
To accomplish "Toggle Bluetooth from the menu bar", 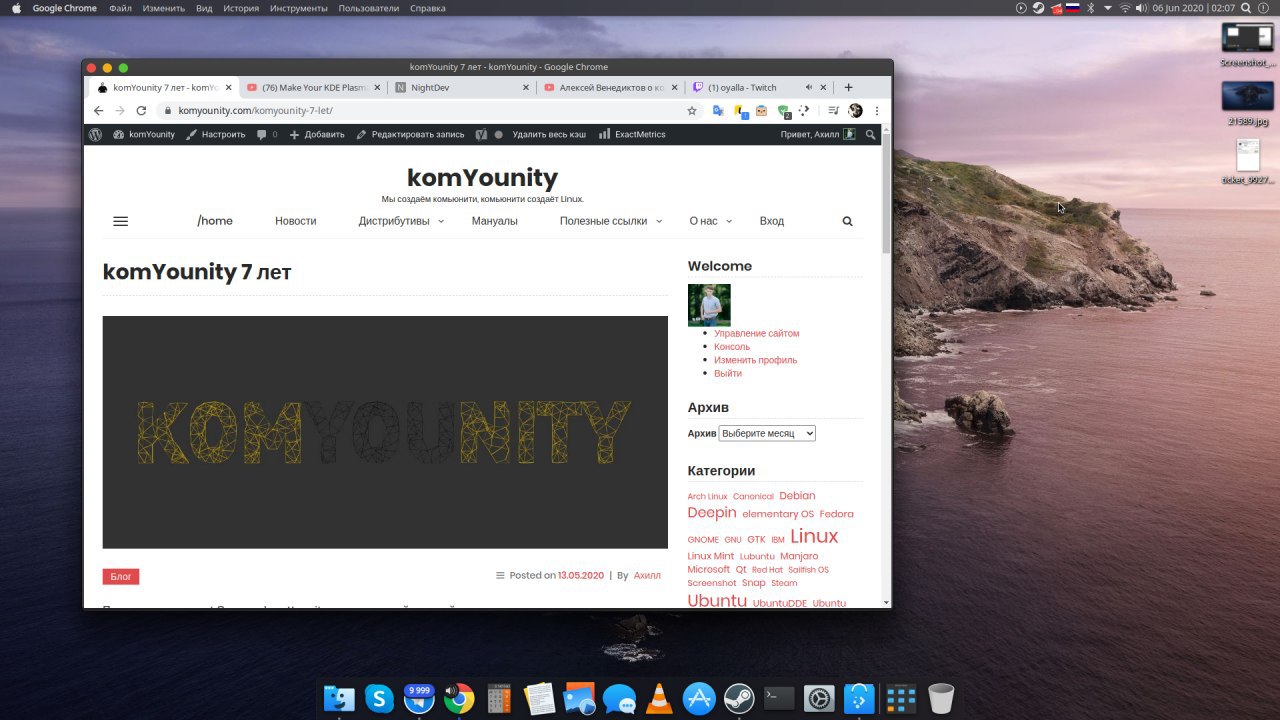I will point(1091,8).
